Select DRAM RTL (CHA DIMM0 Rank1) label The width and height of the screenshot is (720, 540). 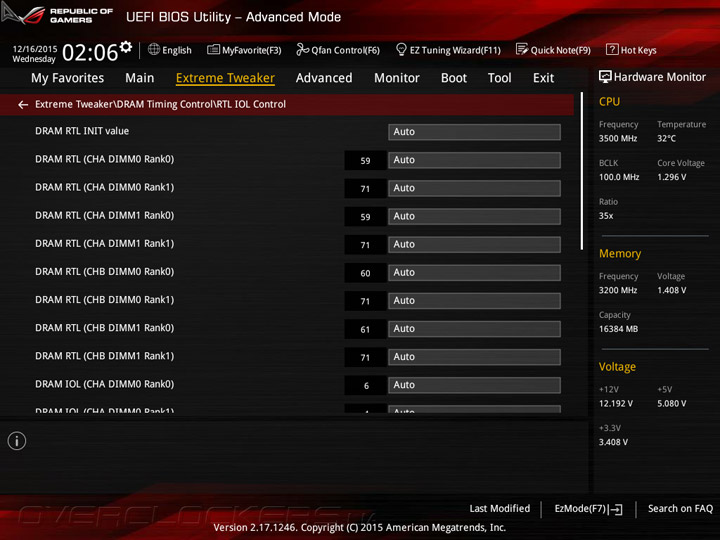coord(105,187)
